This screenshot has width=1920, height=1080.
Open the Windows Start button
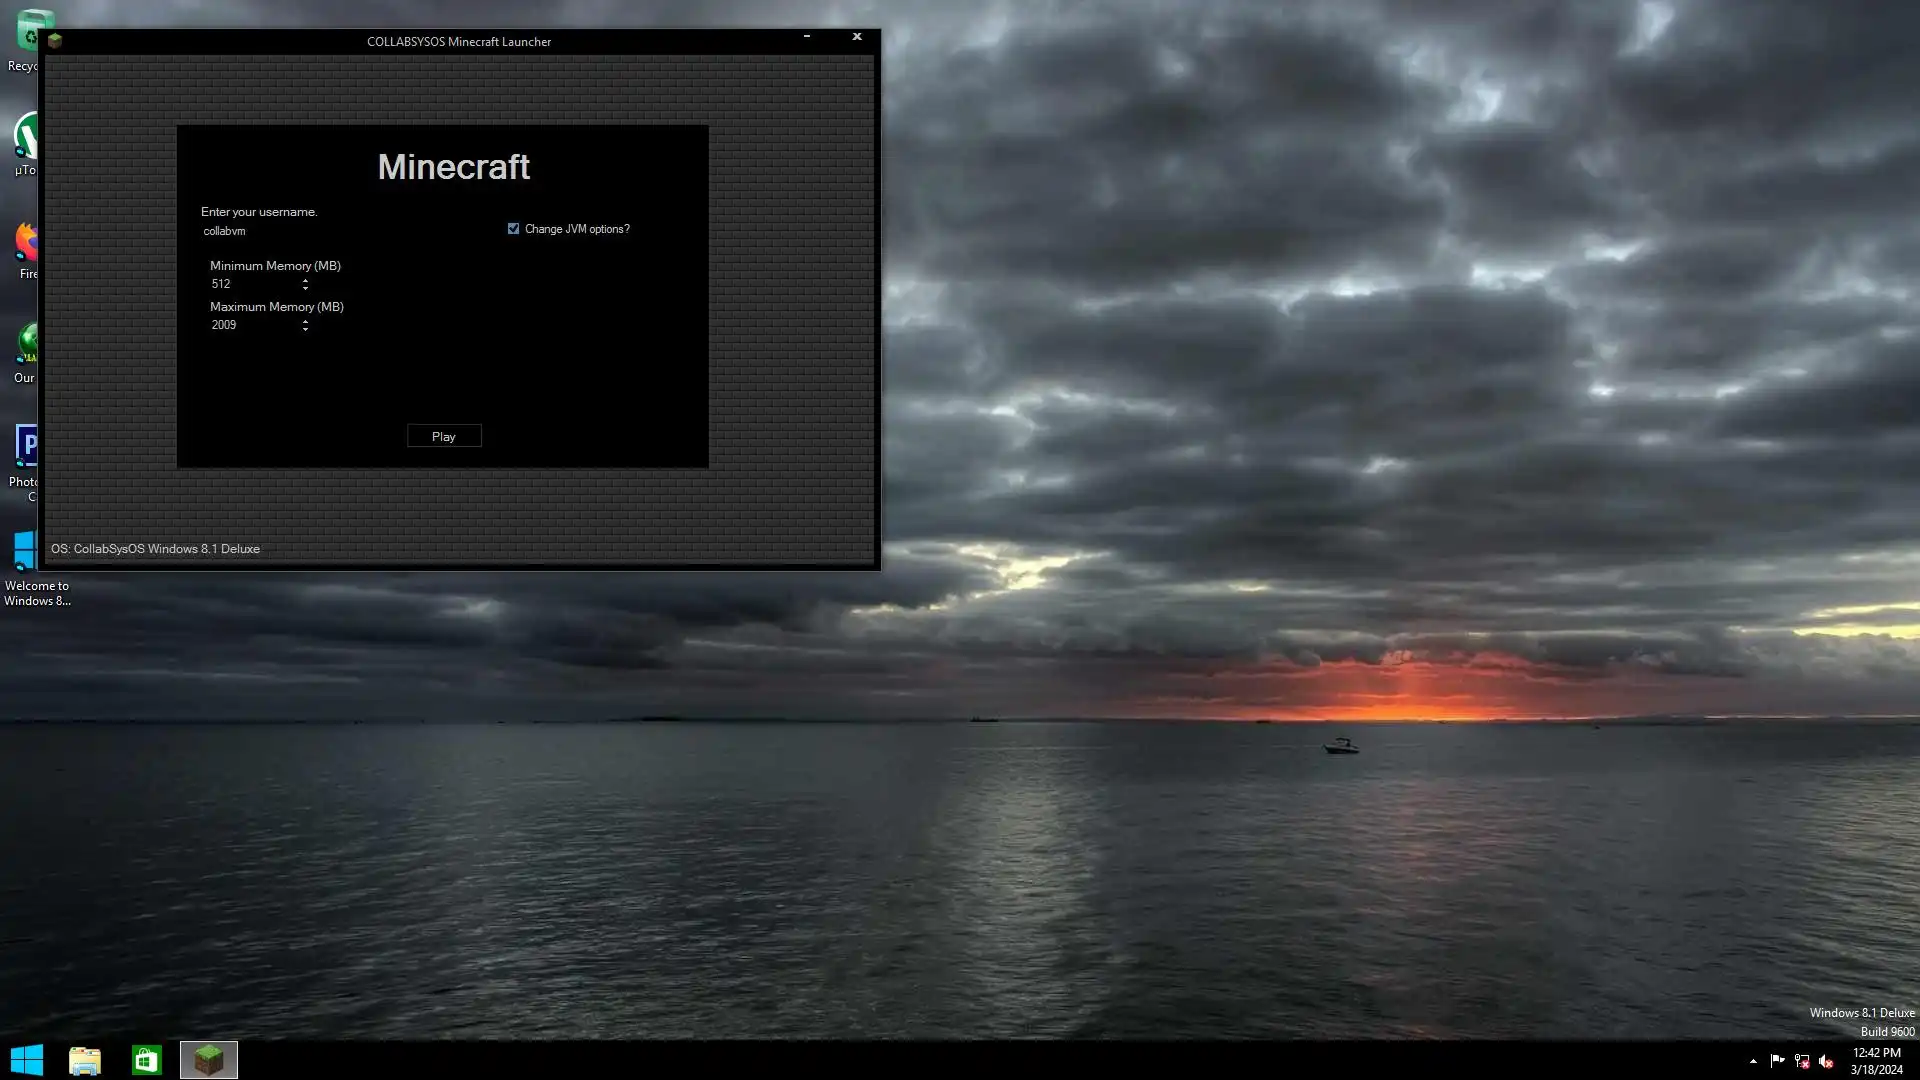coord(27,1060)
